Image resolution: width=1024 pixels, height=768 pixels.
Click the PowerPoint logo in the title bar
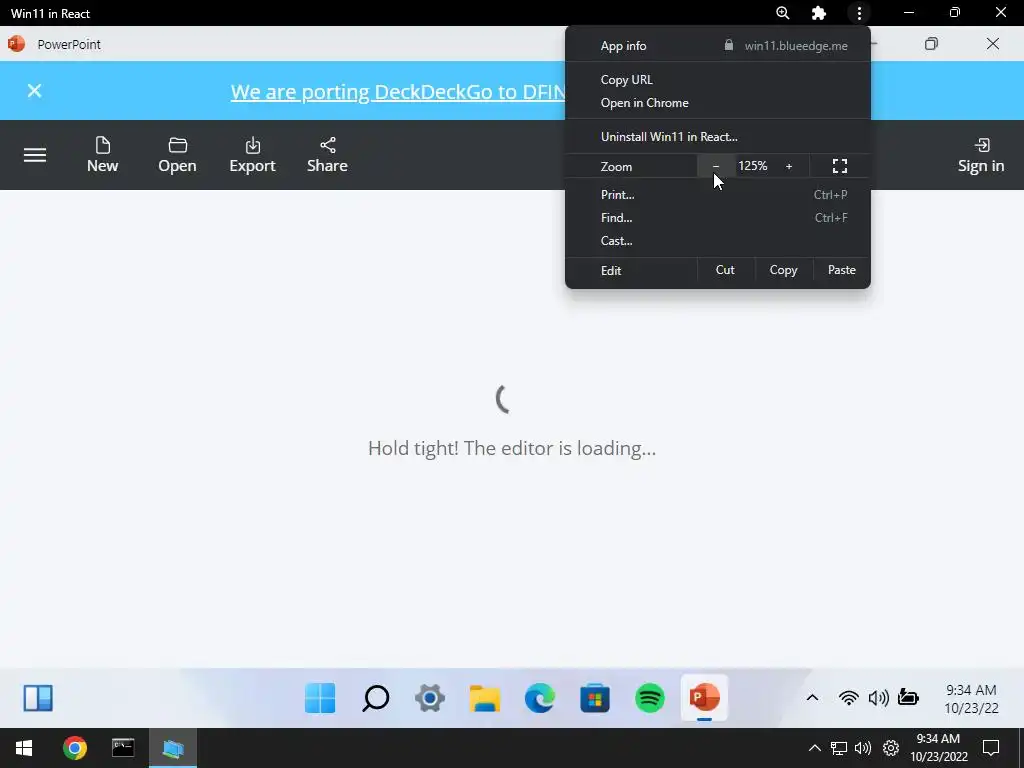16,44
